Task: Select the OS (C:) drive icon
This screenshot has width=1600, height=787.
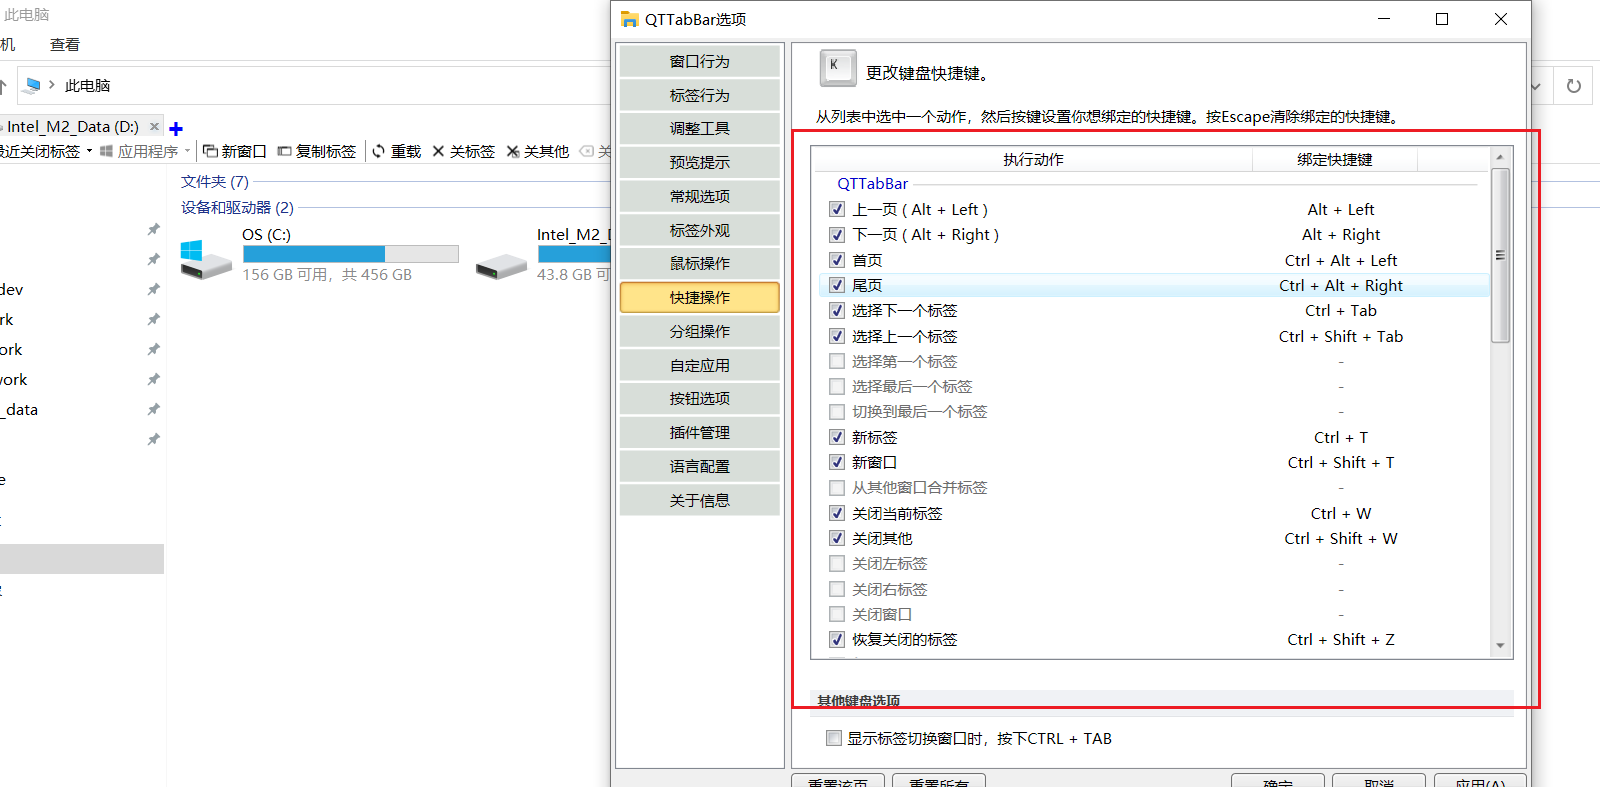Action: 206,258
